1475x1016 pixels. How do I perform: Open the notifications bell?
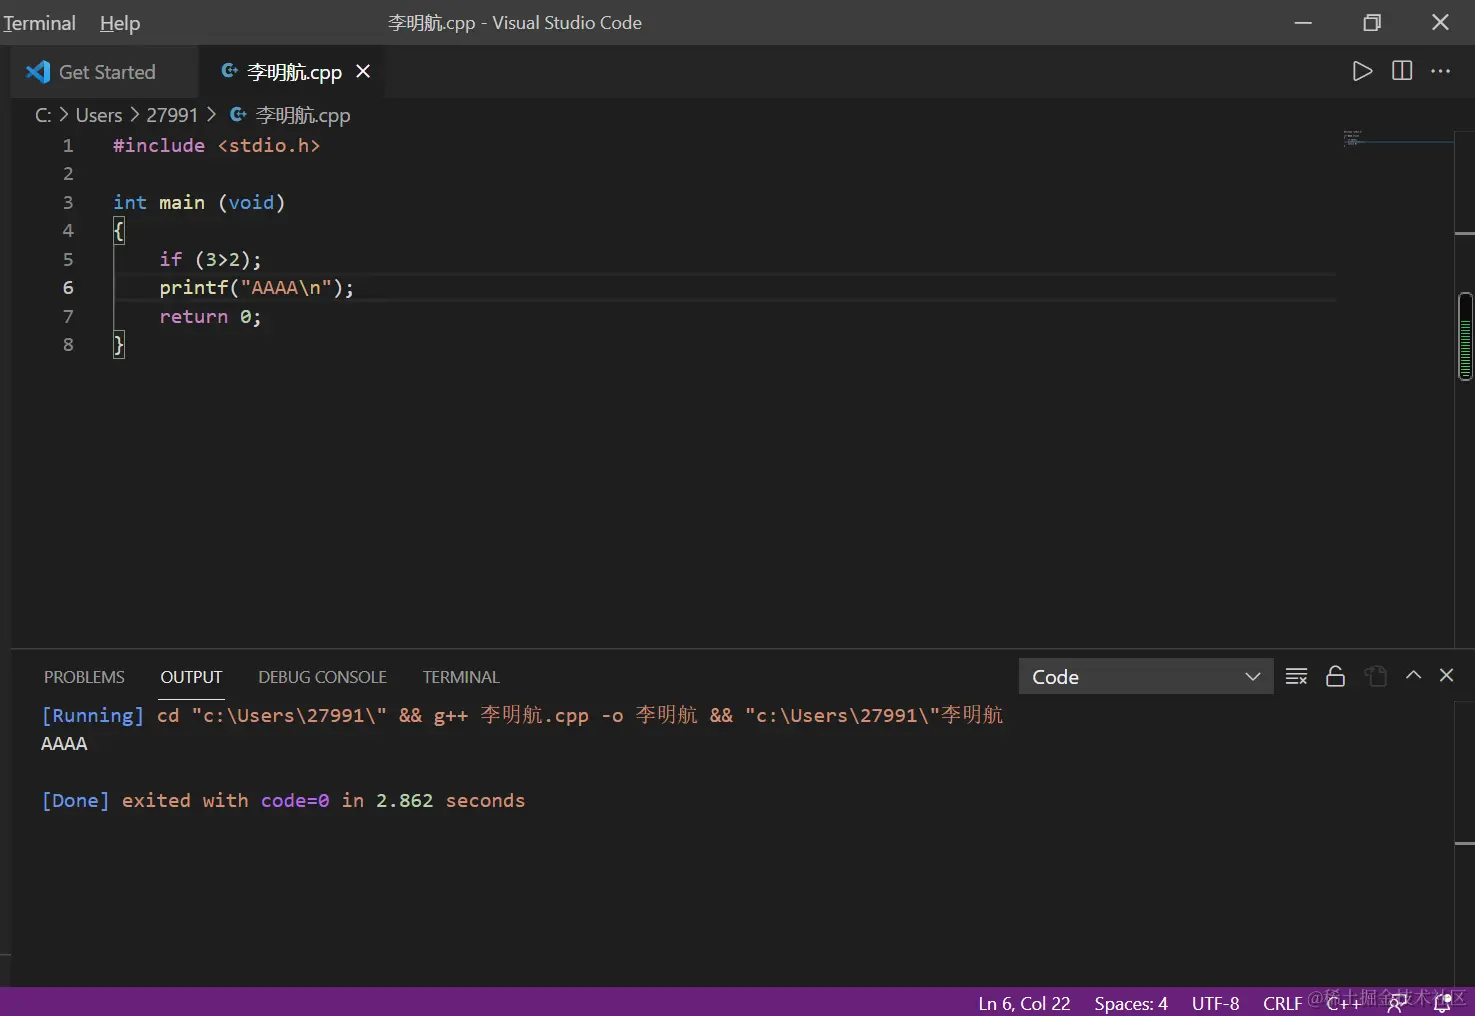coord(1442,1003)
